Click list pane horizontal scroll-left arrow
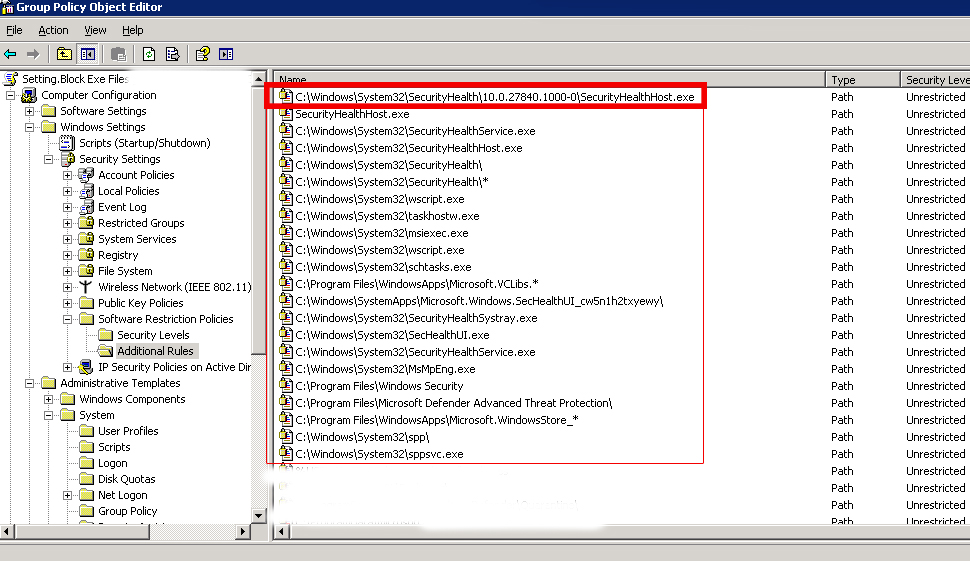This screenshot has height=561, width=970. click(x=281, y=531)
